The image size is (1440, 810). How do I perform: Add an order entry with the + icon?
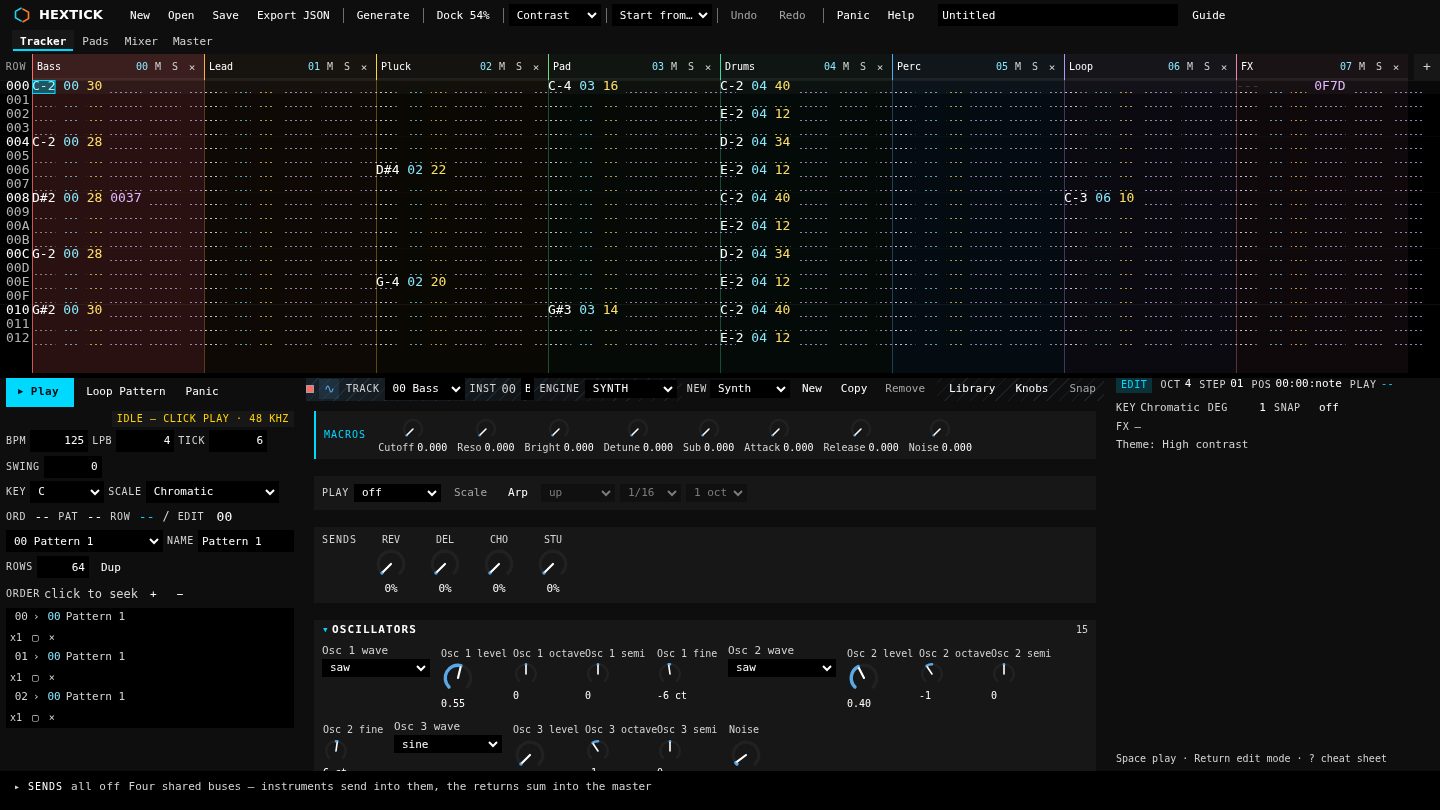(153, 594)
